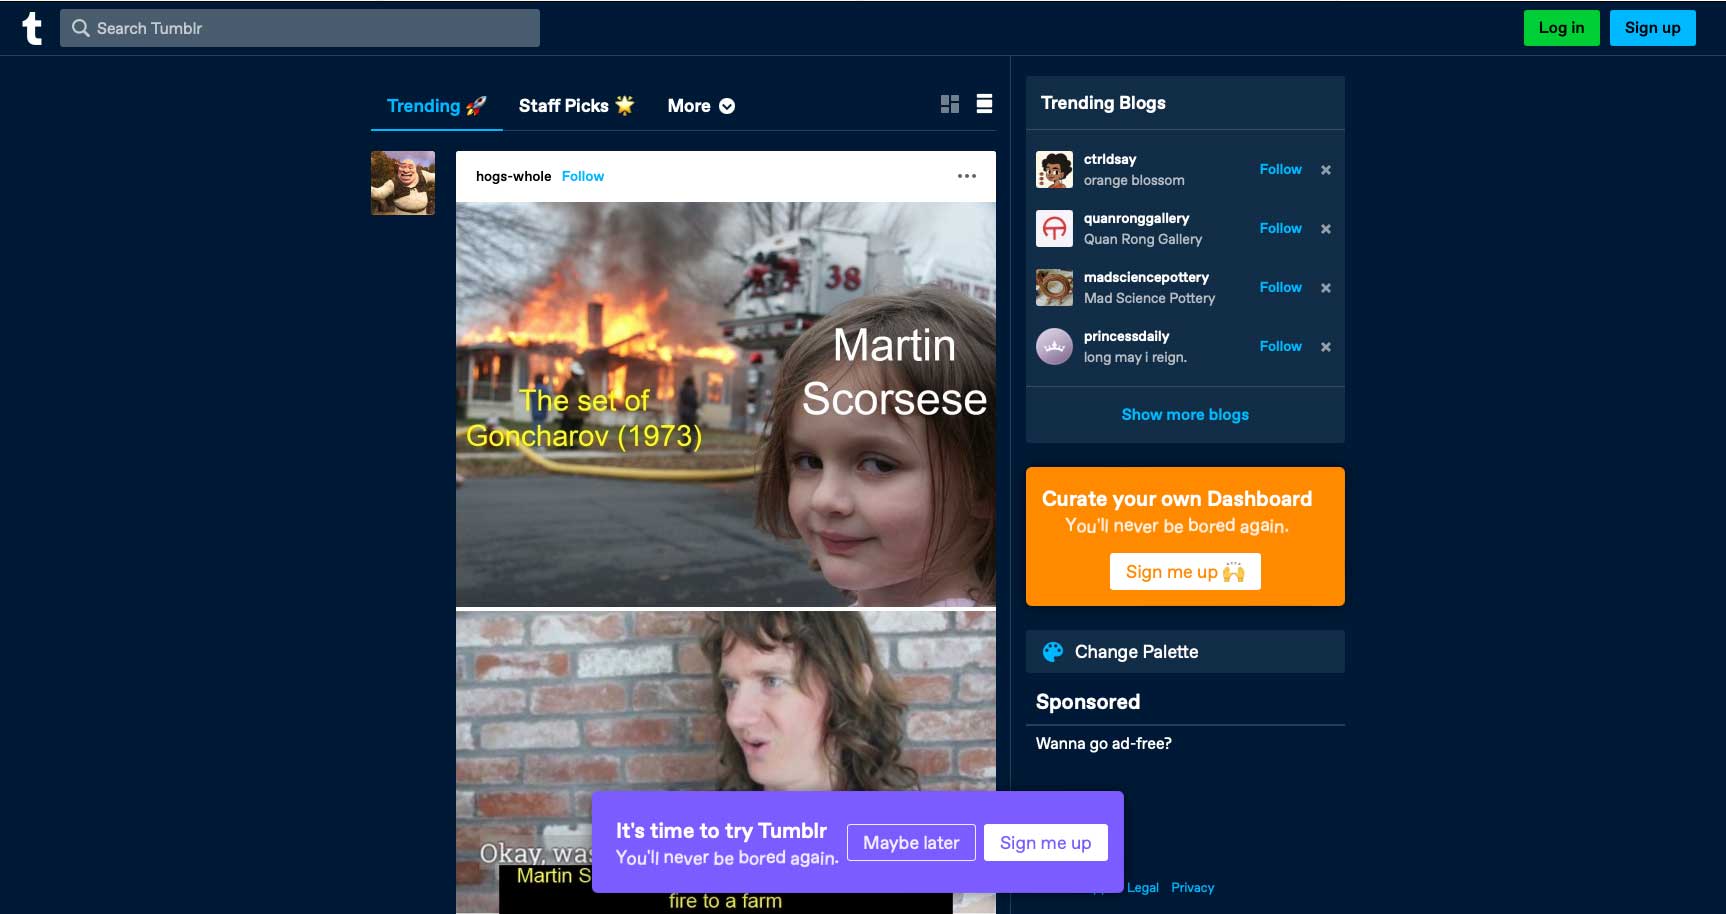
Task: Open the three-dot post options menu
Action: coord(966,176)
